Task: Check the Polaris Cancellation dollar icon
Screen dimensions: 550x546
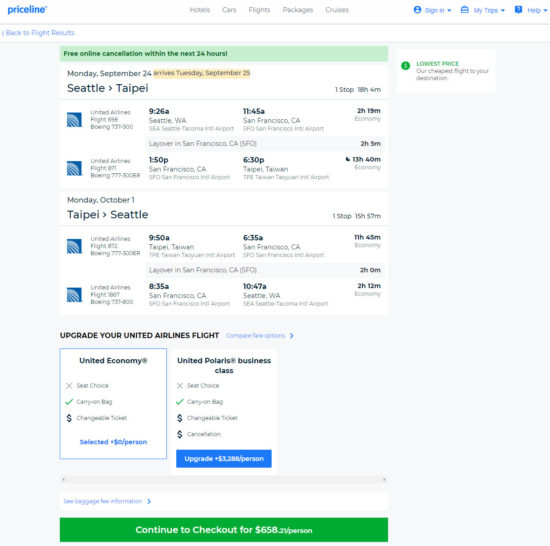Action: [x=180, y=434]
